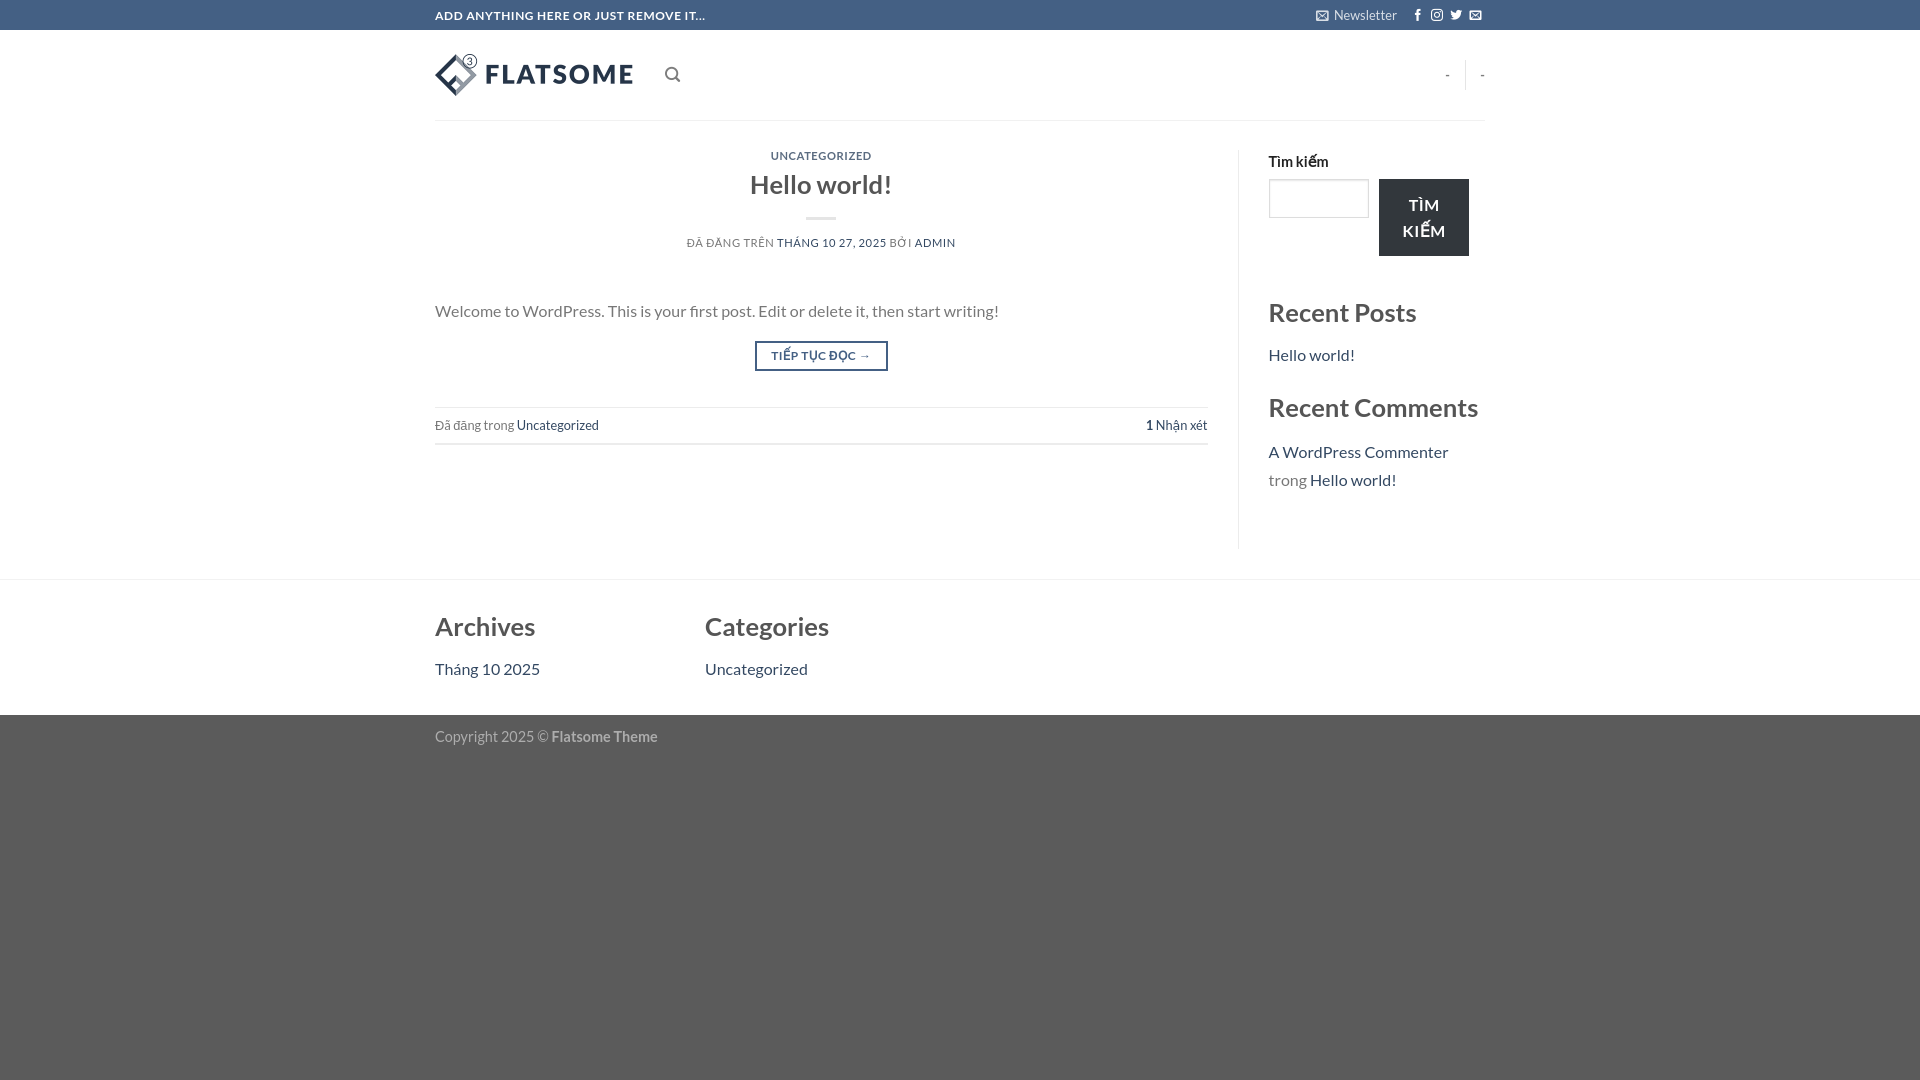Click the TIẾP TỤC ĐỌC button
This screenshot has width=1920, height=1080.
coord(820,356)
